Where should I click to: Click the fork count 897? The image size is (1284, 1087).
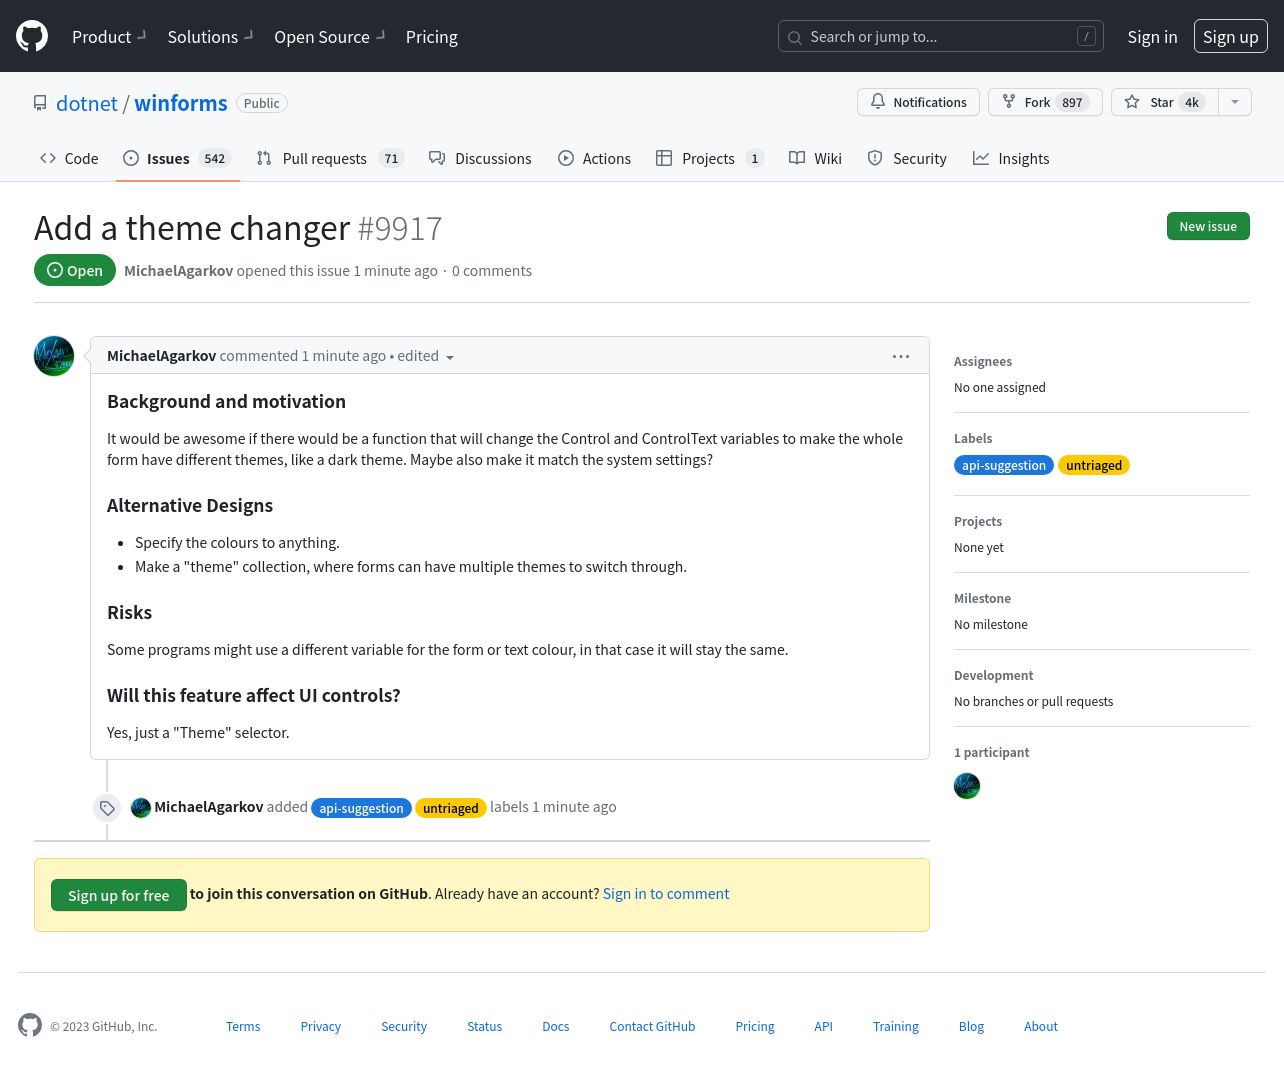tap(1073, 102)
